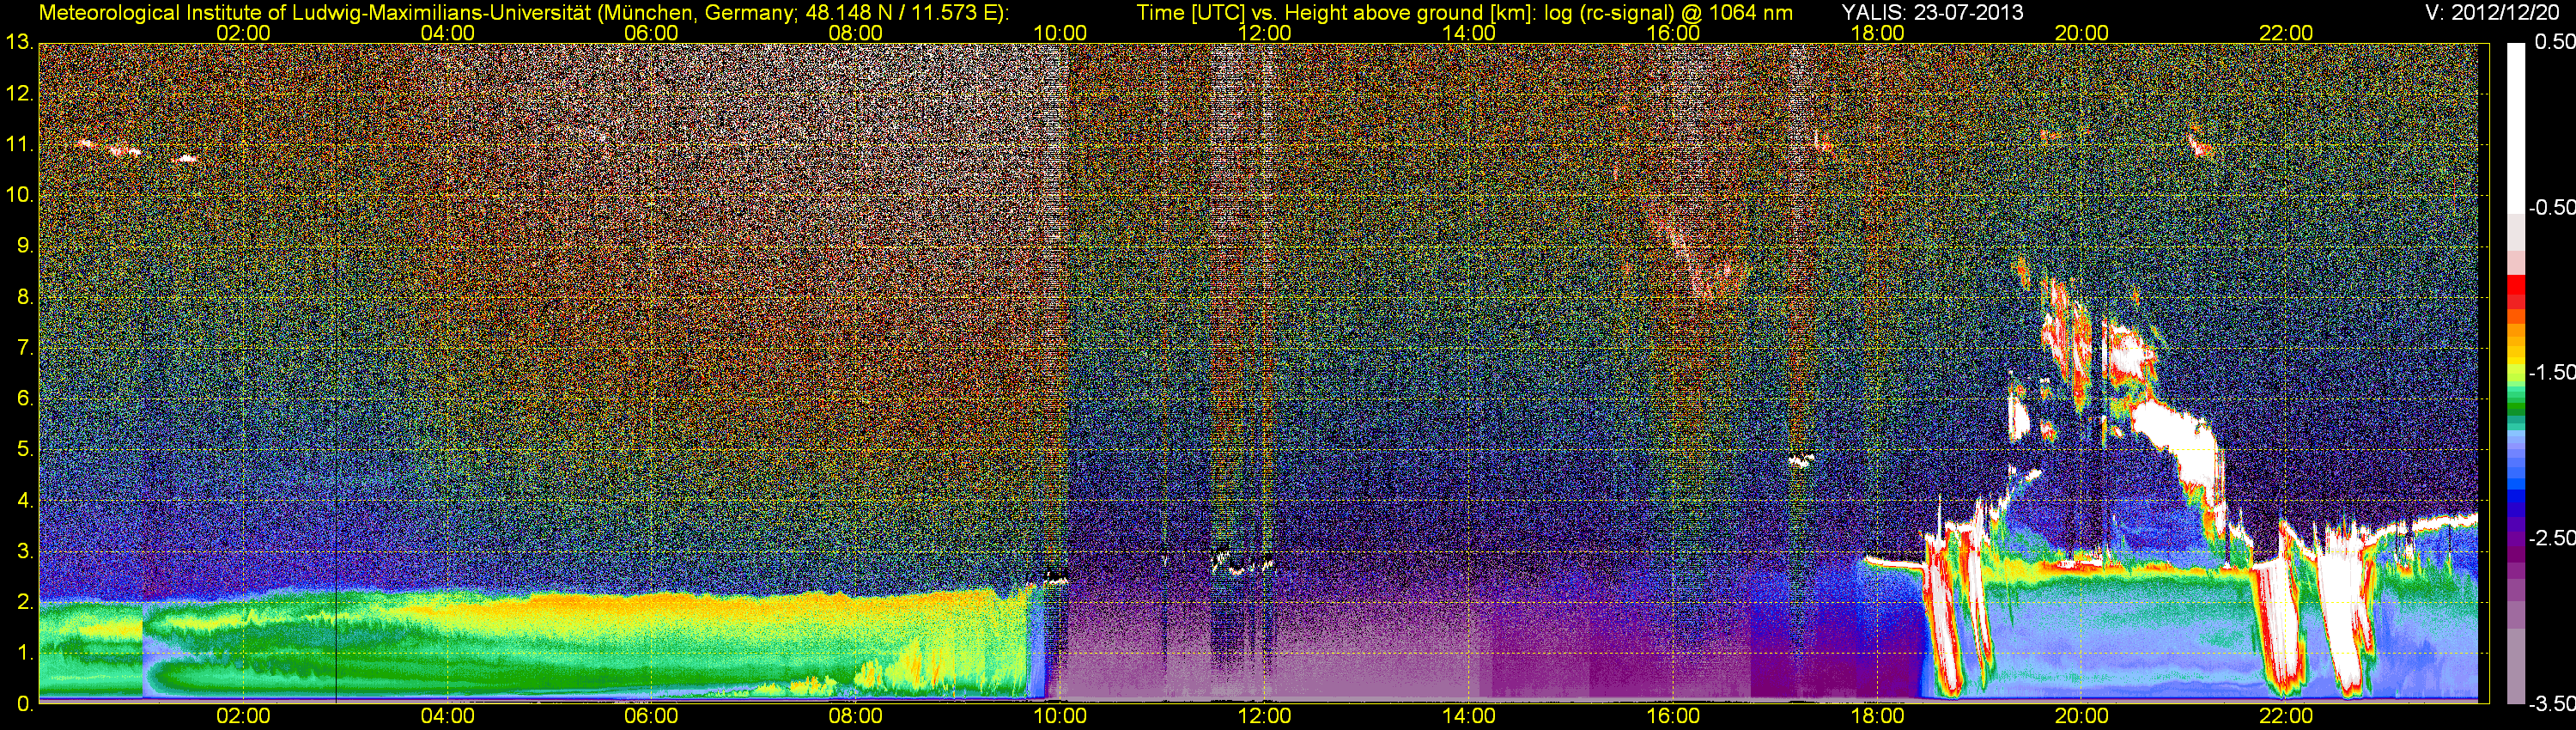
Task: Select 12:00 on the lower time axis
Action: pyautogui.click(x=1264, y=717)
